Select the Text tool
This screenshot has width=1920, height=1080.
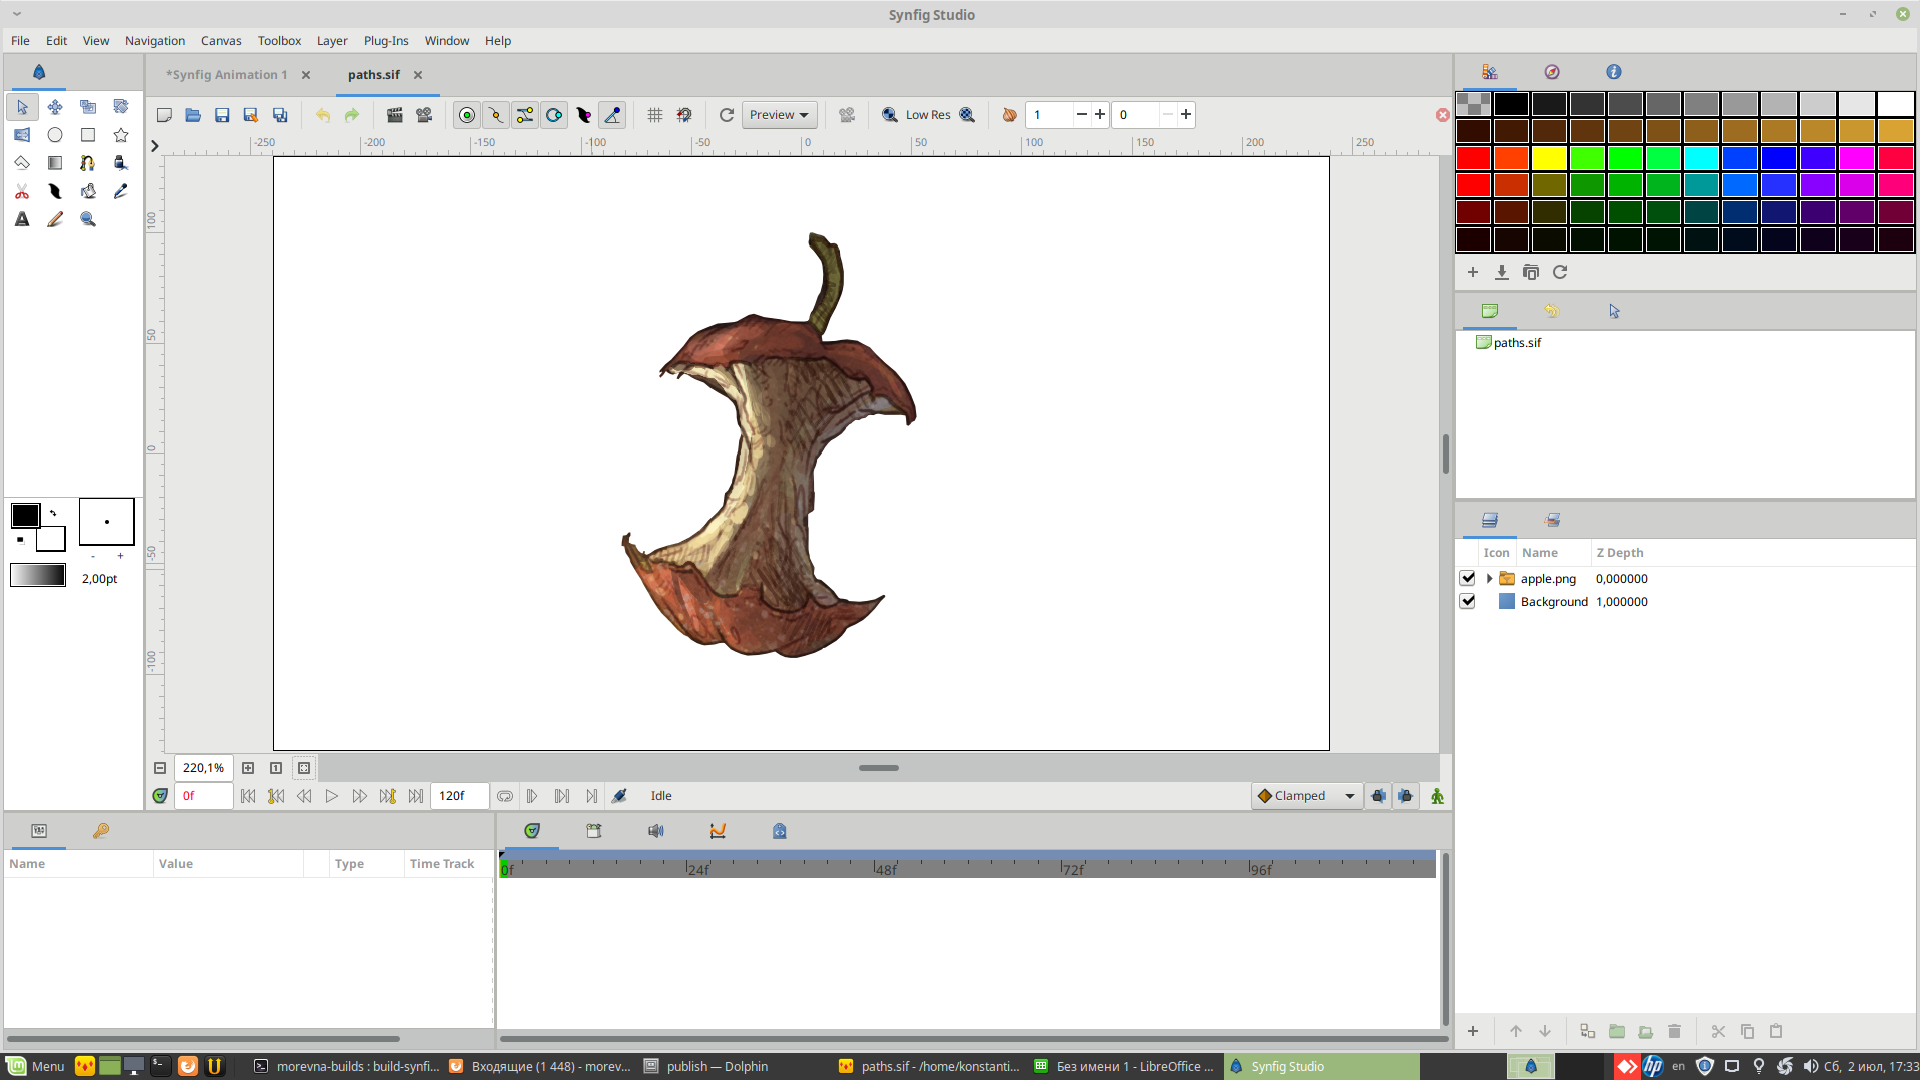(x=22, y=219)
